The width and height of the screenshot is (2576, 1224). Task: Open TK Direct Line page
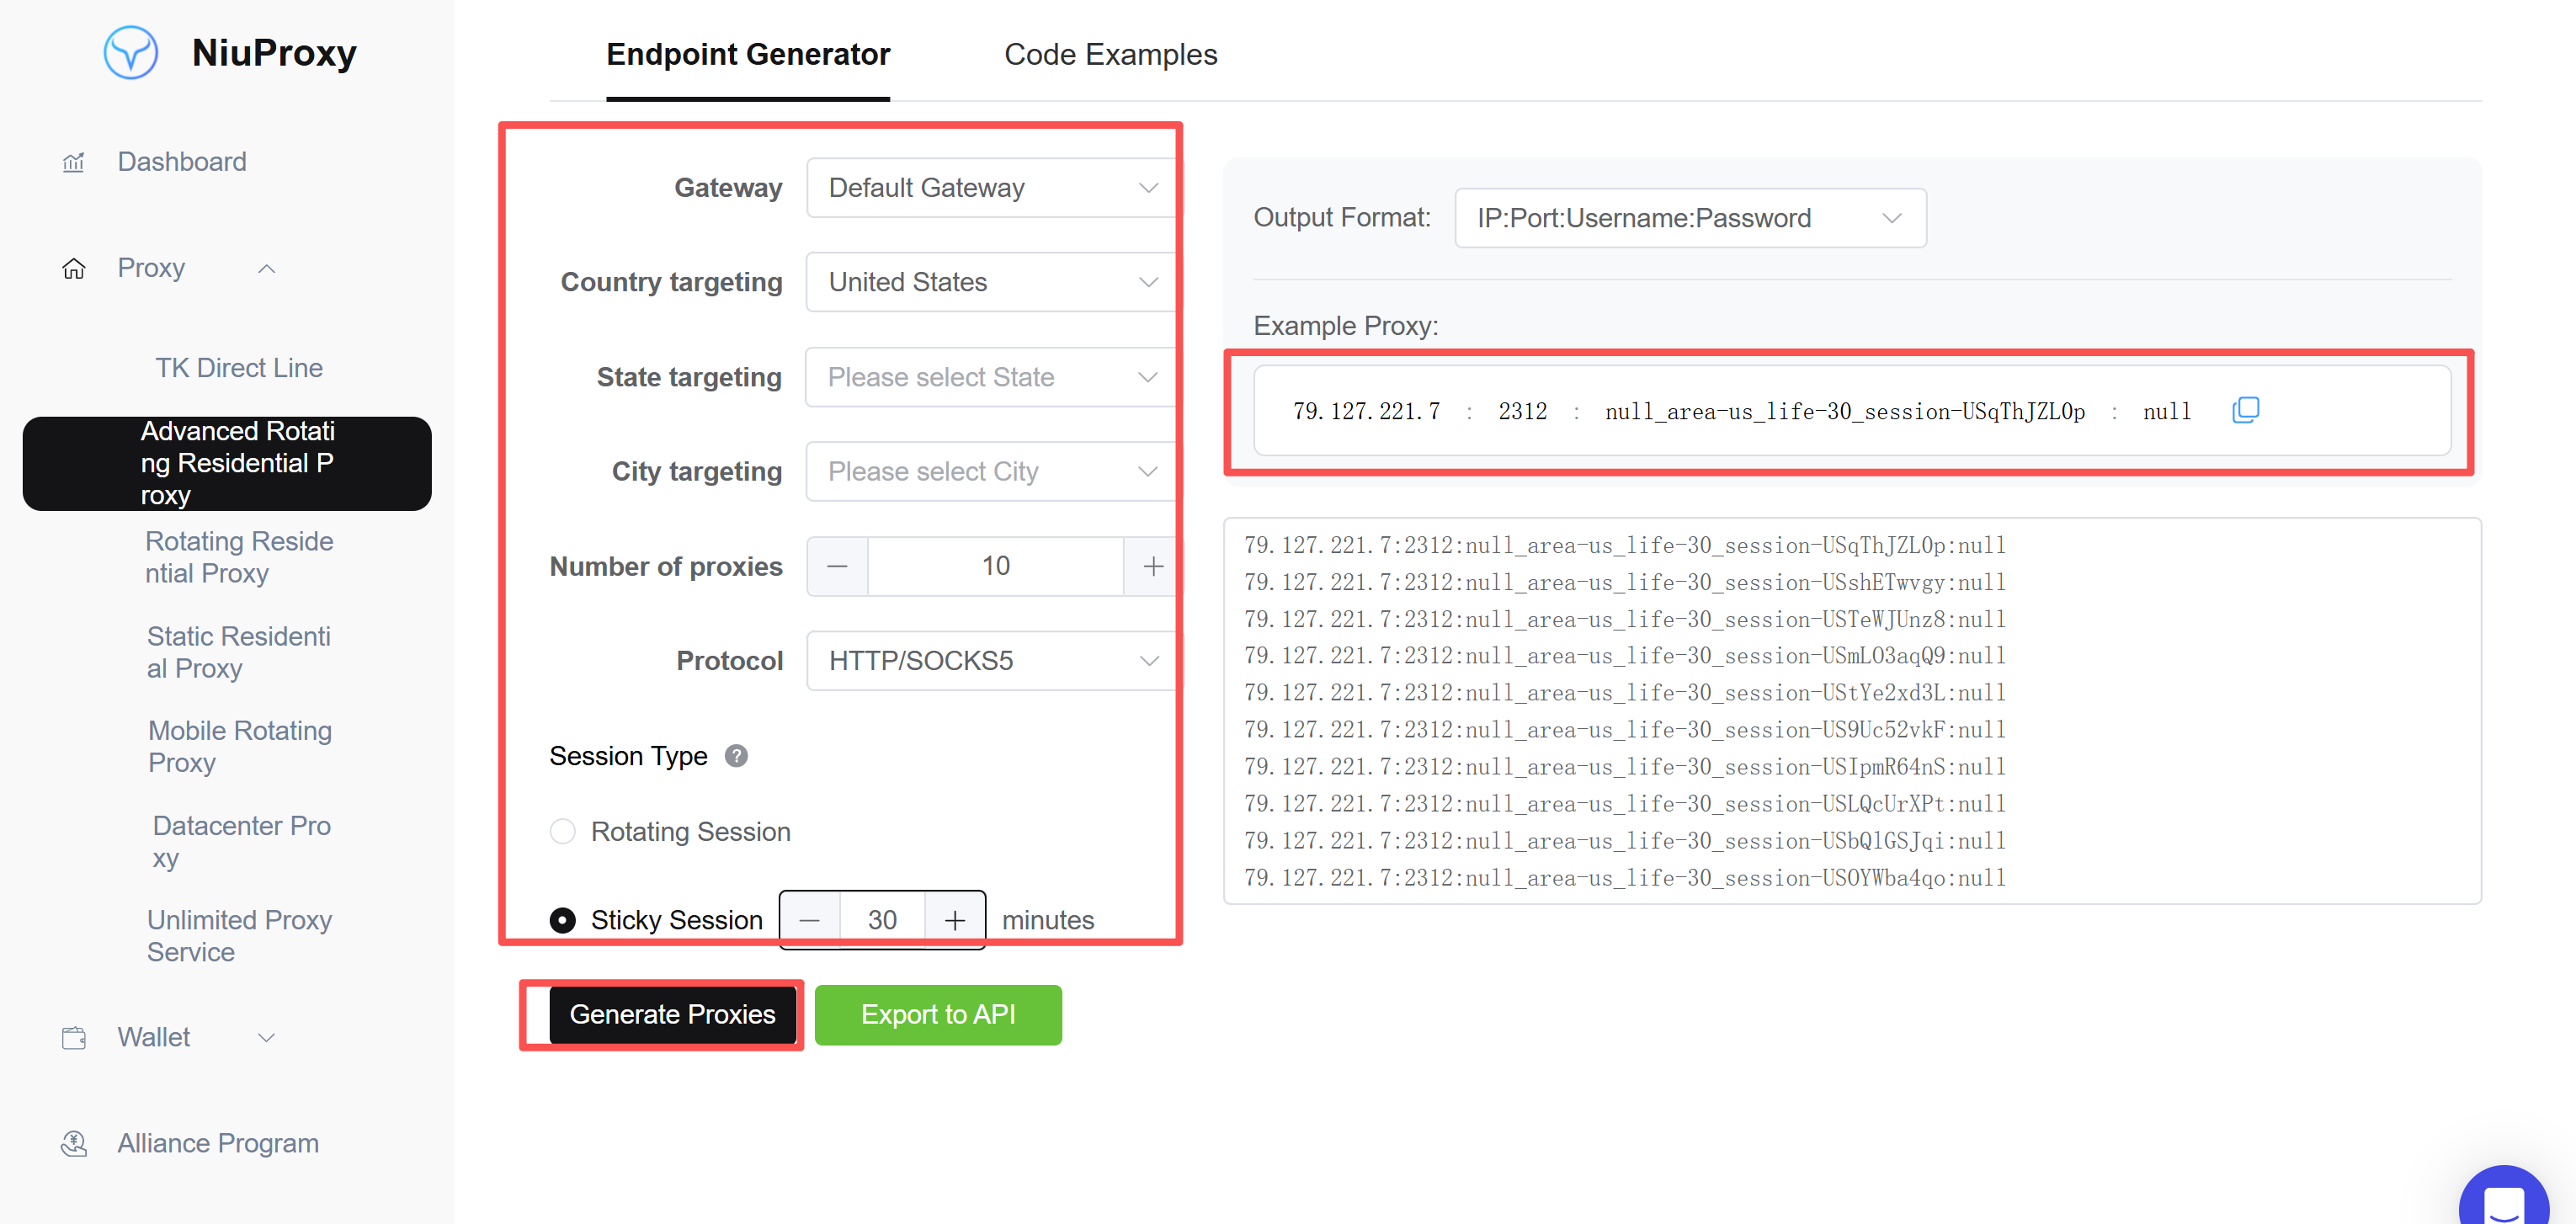pos(239,368)
